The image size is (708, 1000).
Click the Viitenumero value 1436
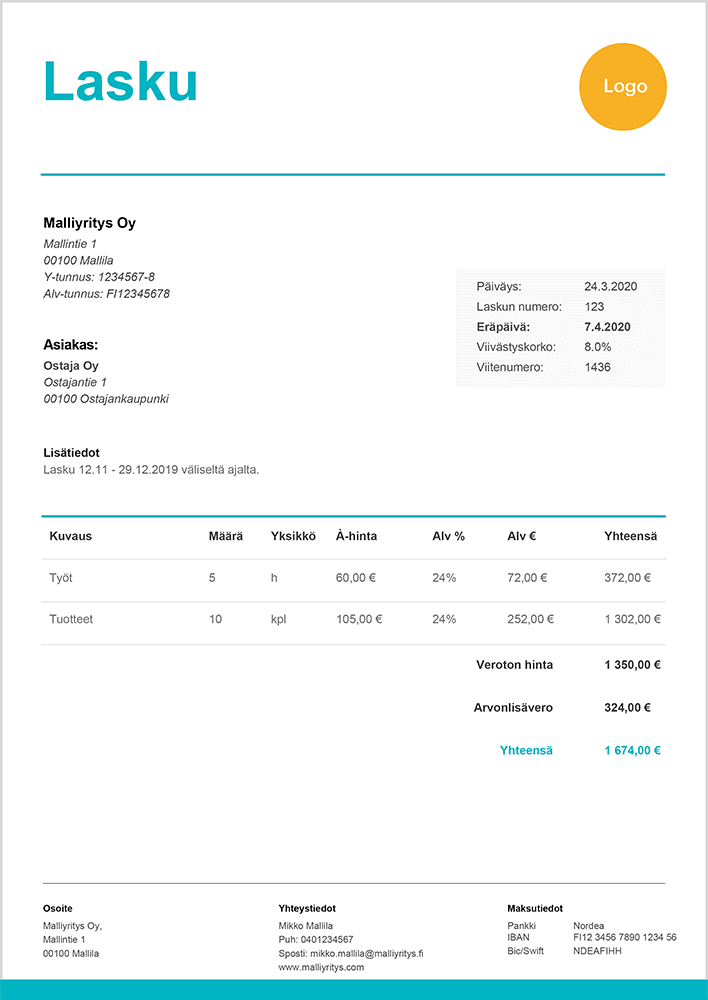(x=597, y=367)
